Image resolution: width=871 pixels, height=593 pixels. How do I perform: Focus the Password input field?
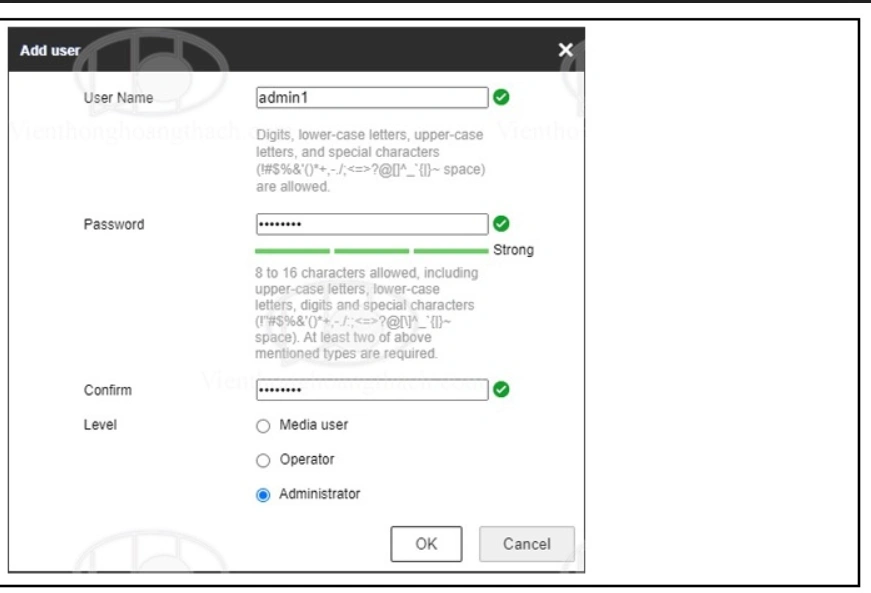[371, 224]
